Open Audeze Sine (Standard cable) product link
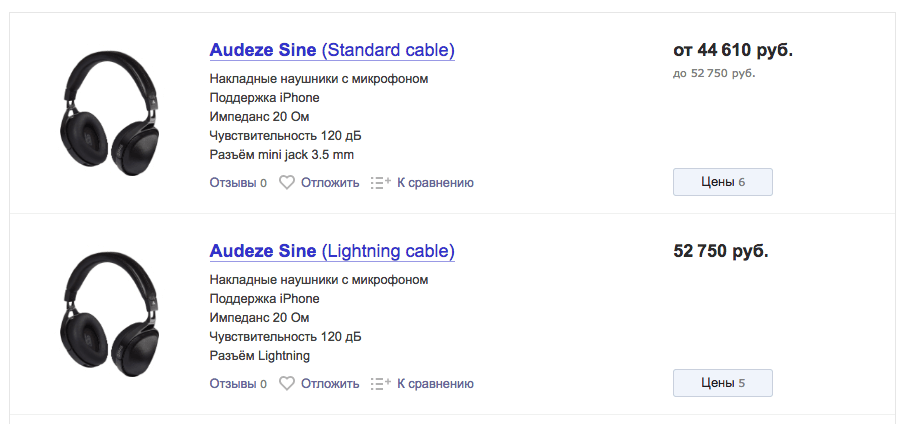This screenshot has width=904, height=424. click(332, 50)
